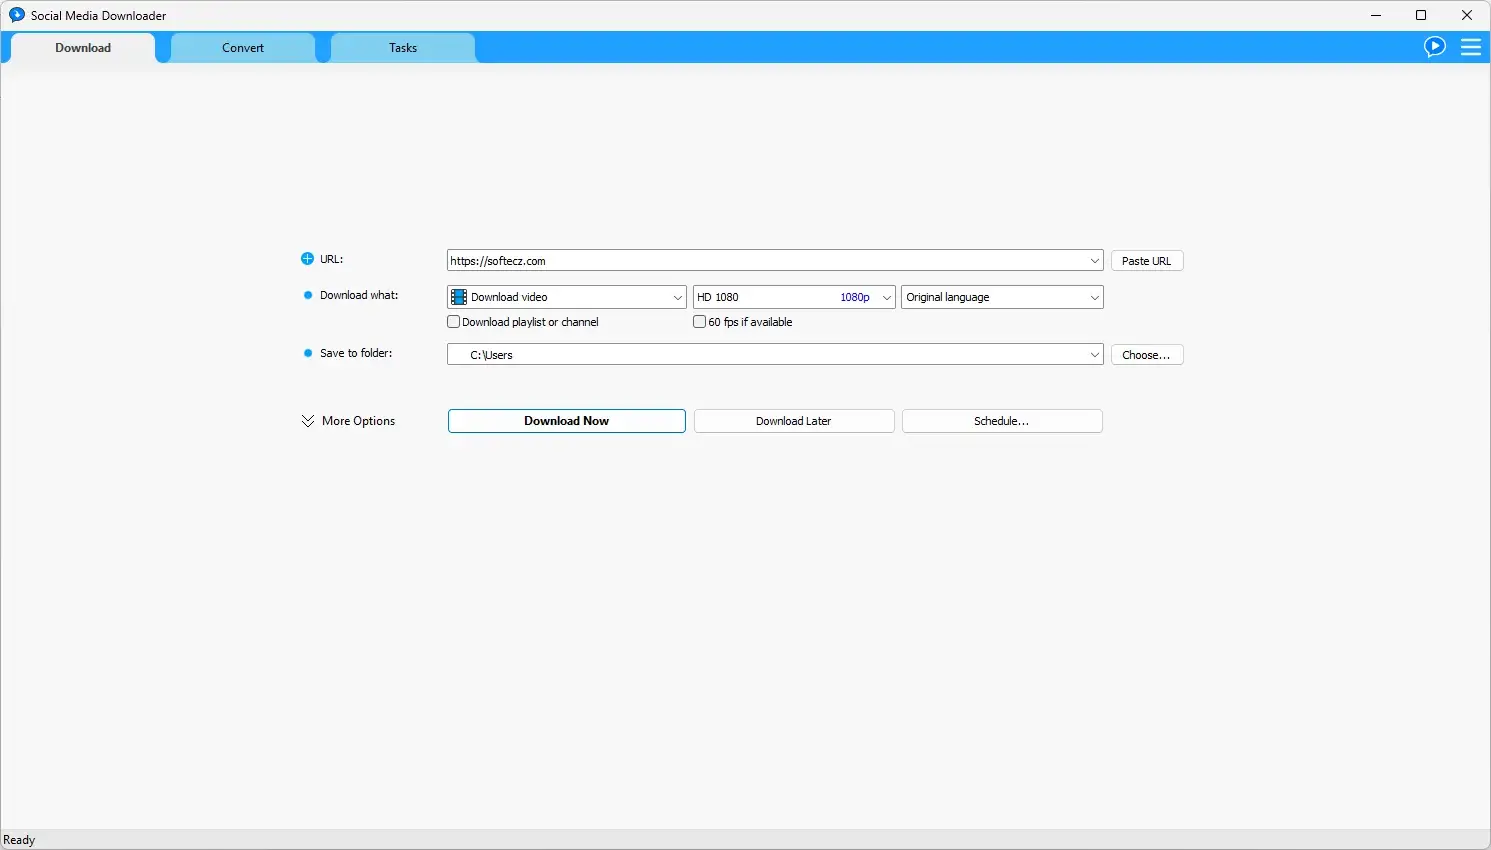Click the film strip icon in Download video
The width and height of the screenshot is (1491, 850).
click(459, 297)
